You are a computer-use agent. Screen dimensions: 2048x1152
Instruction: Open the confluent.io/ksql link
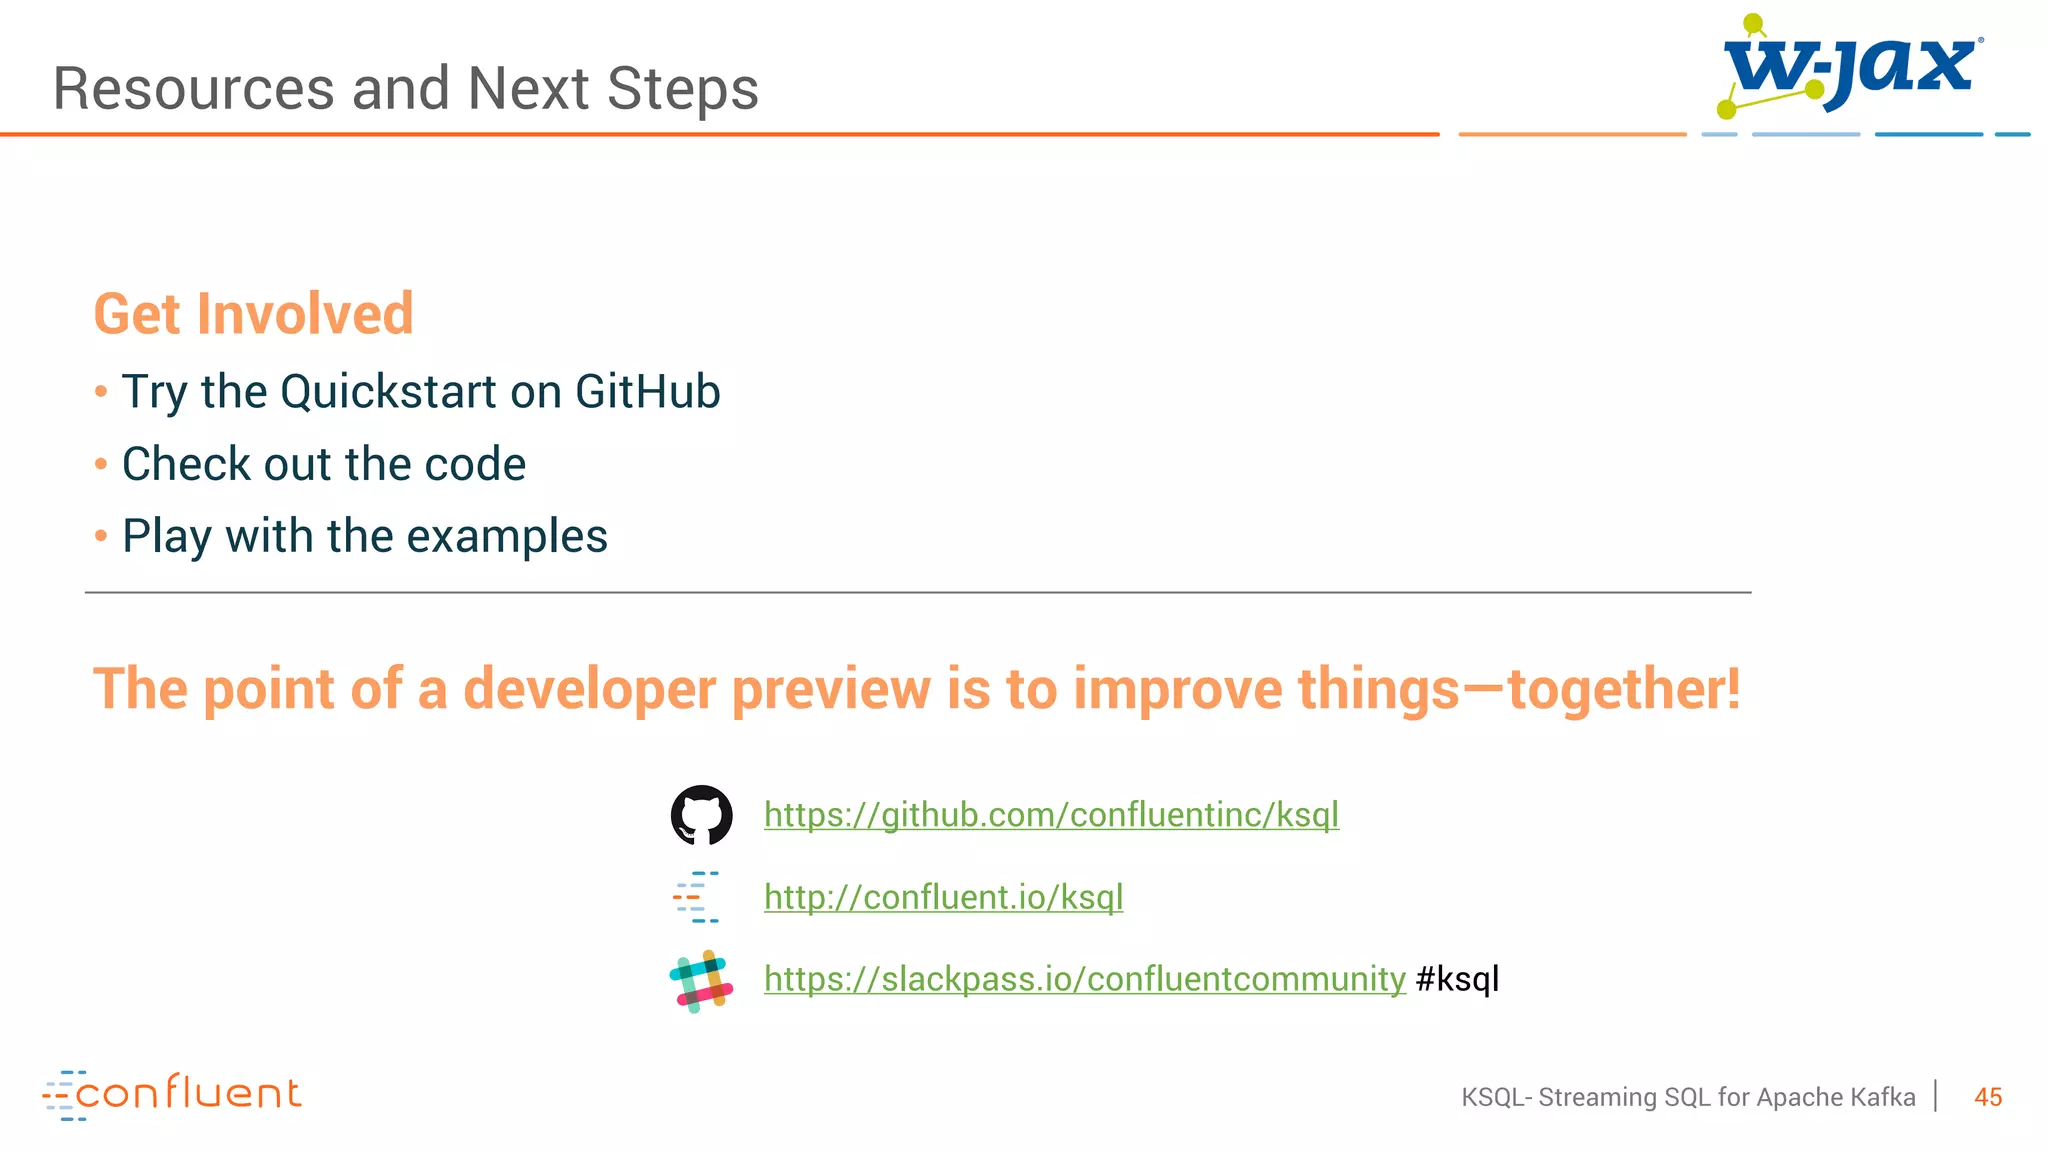pyautogui.click(x=943, y=897)
